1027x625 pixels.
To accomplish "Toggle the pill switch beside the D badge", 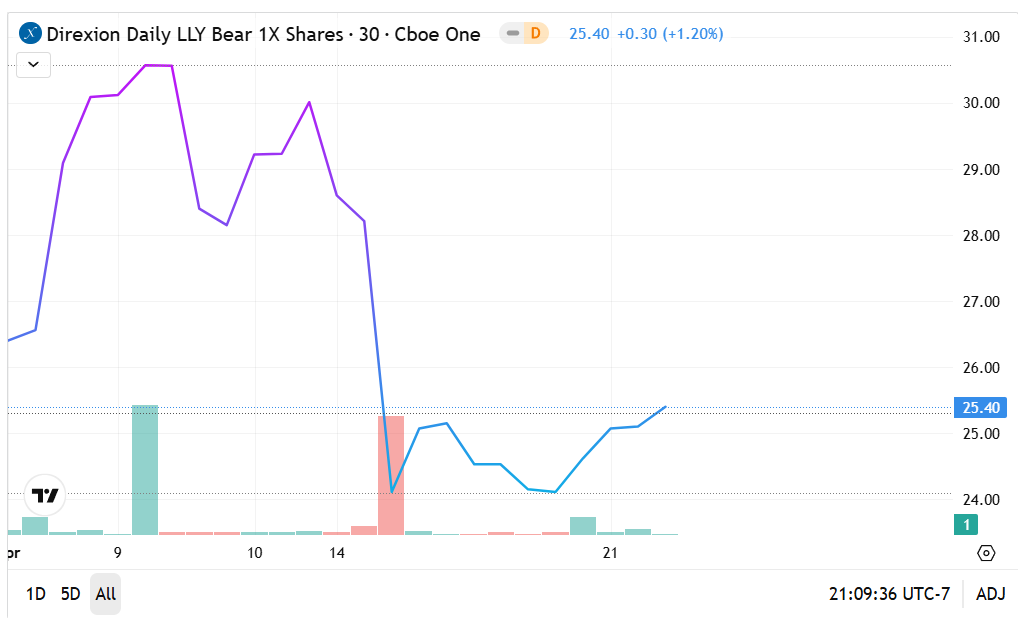I will [514, 33].
